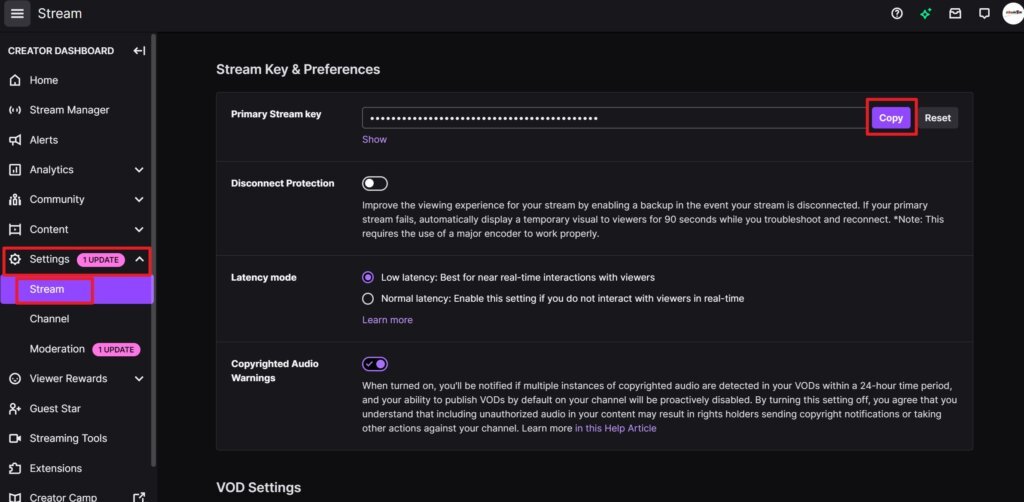
Task: Click the 'Latency mode' label
Action: coord(264,277)
